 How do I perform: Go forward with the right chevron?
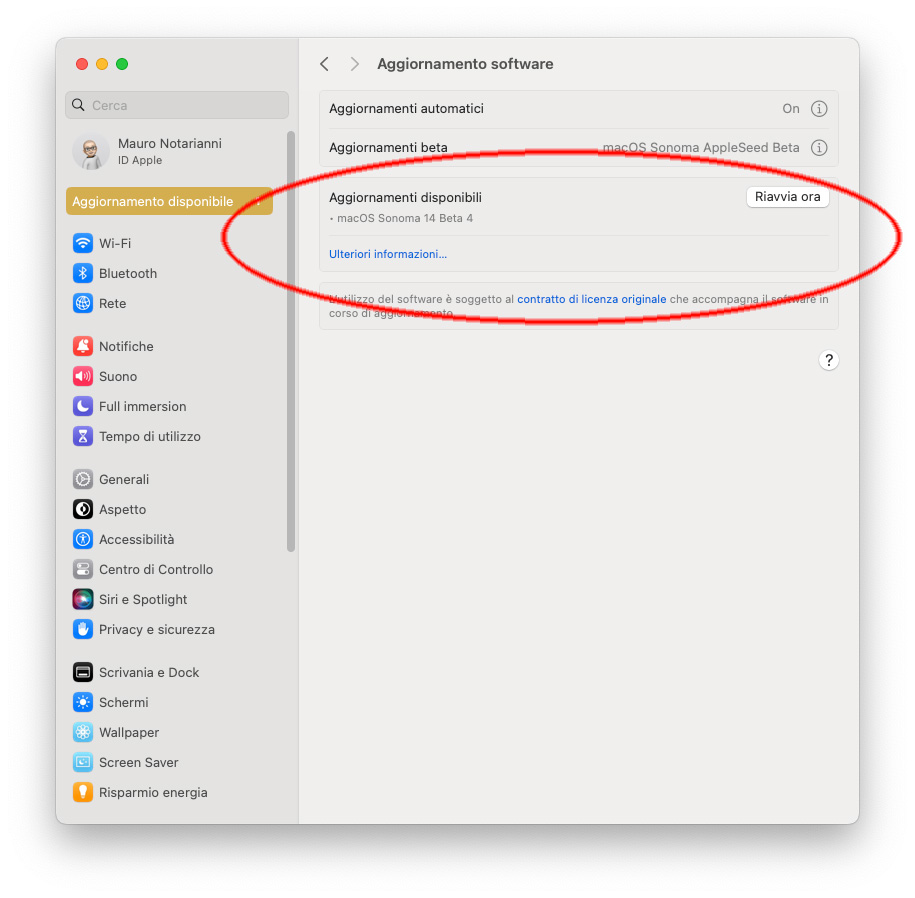[354, 64]
